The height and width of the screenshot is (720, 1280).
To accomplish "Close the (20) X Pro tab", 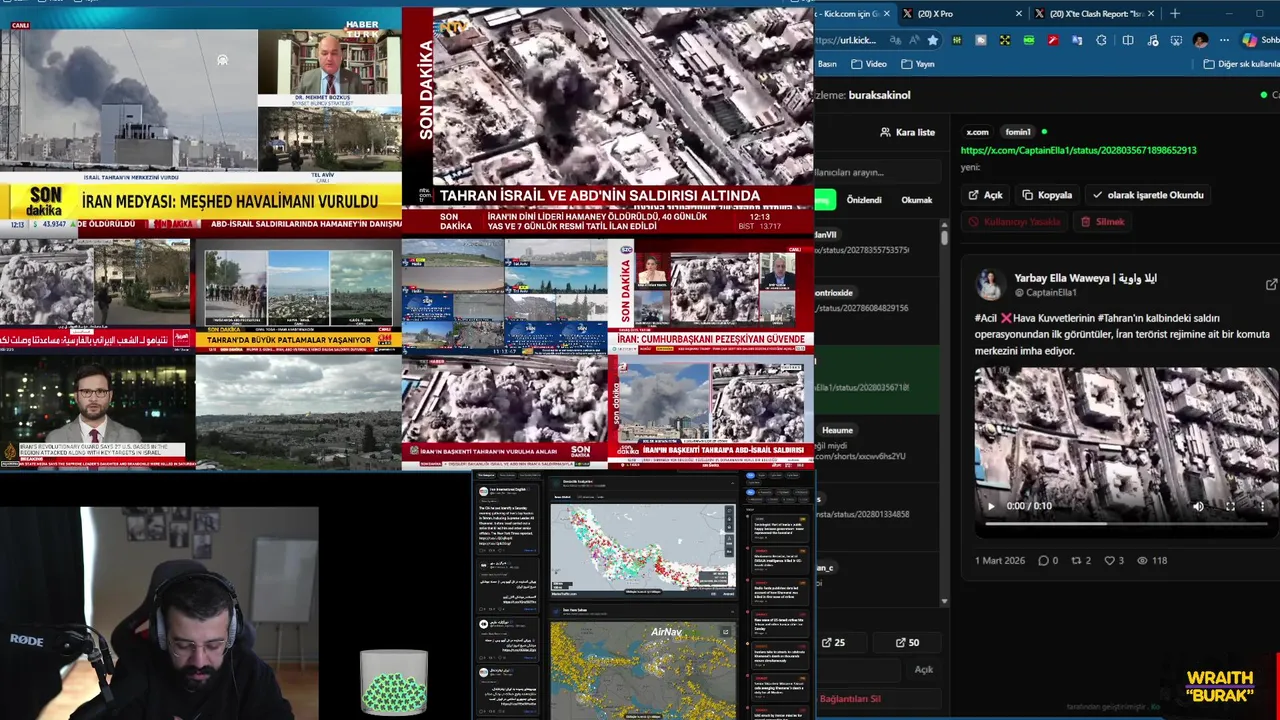I will (1019, 13).
